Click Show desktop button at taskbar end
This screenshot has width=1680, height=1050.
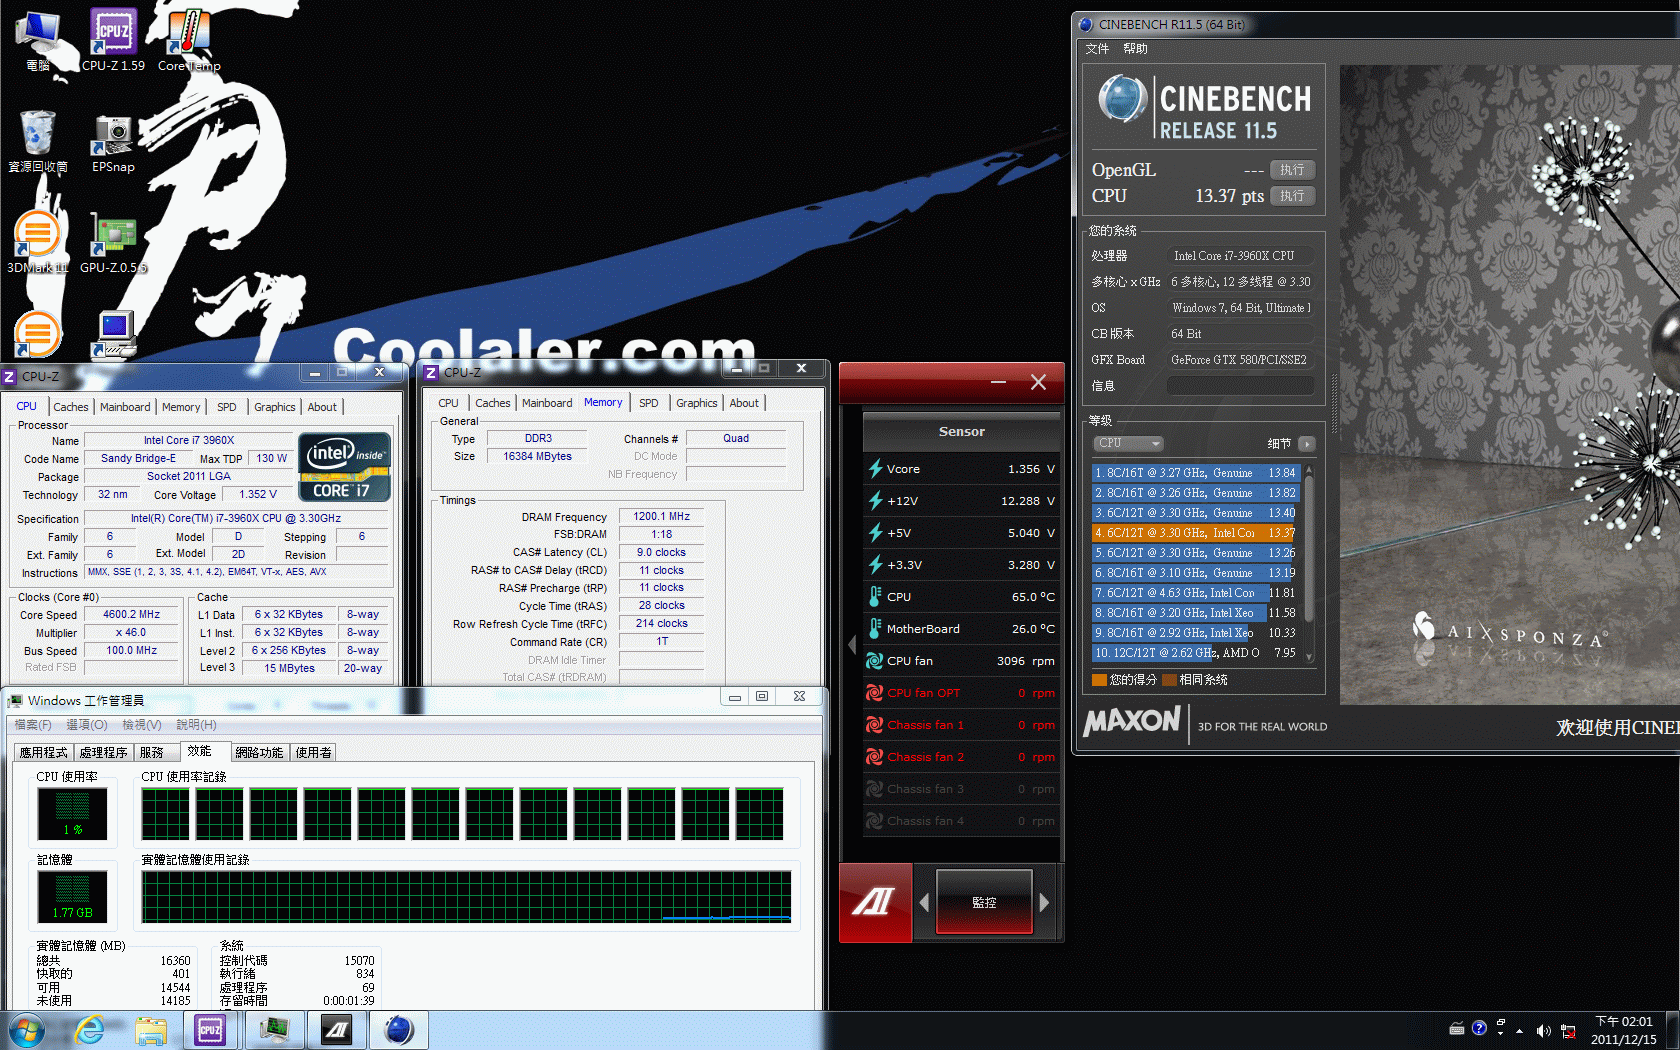[1672, 1030]
